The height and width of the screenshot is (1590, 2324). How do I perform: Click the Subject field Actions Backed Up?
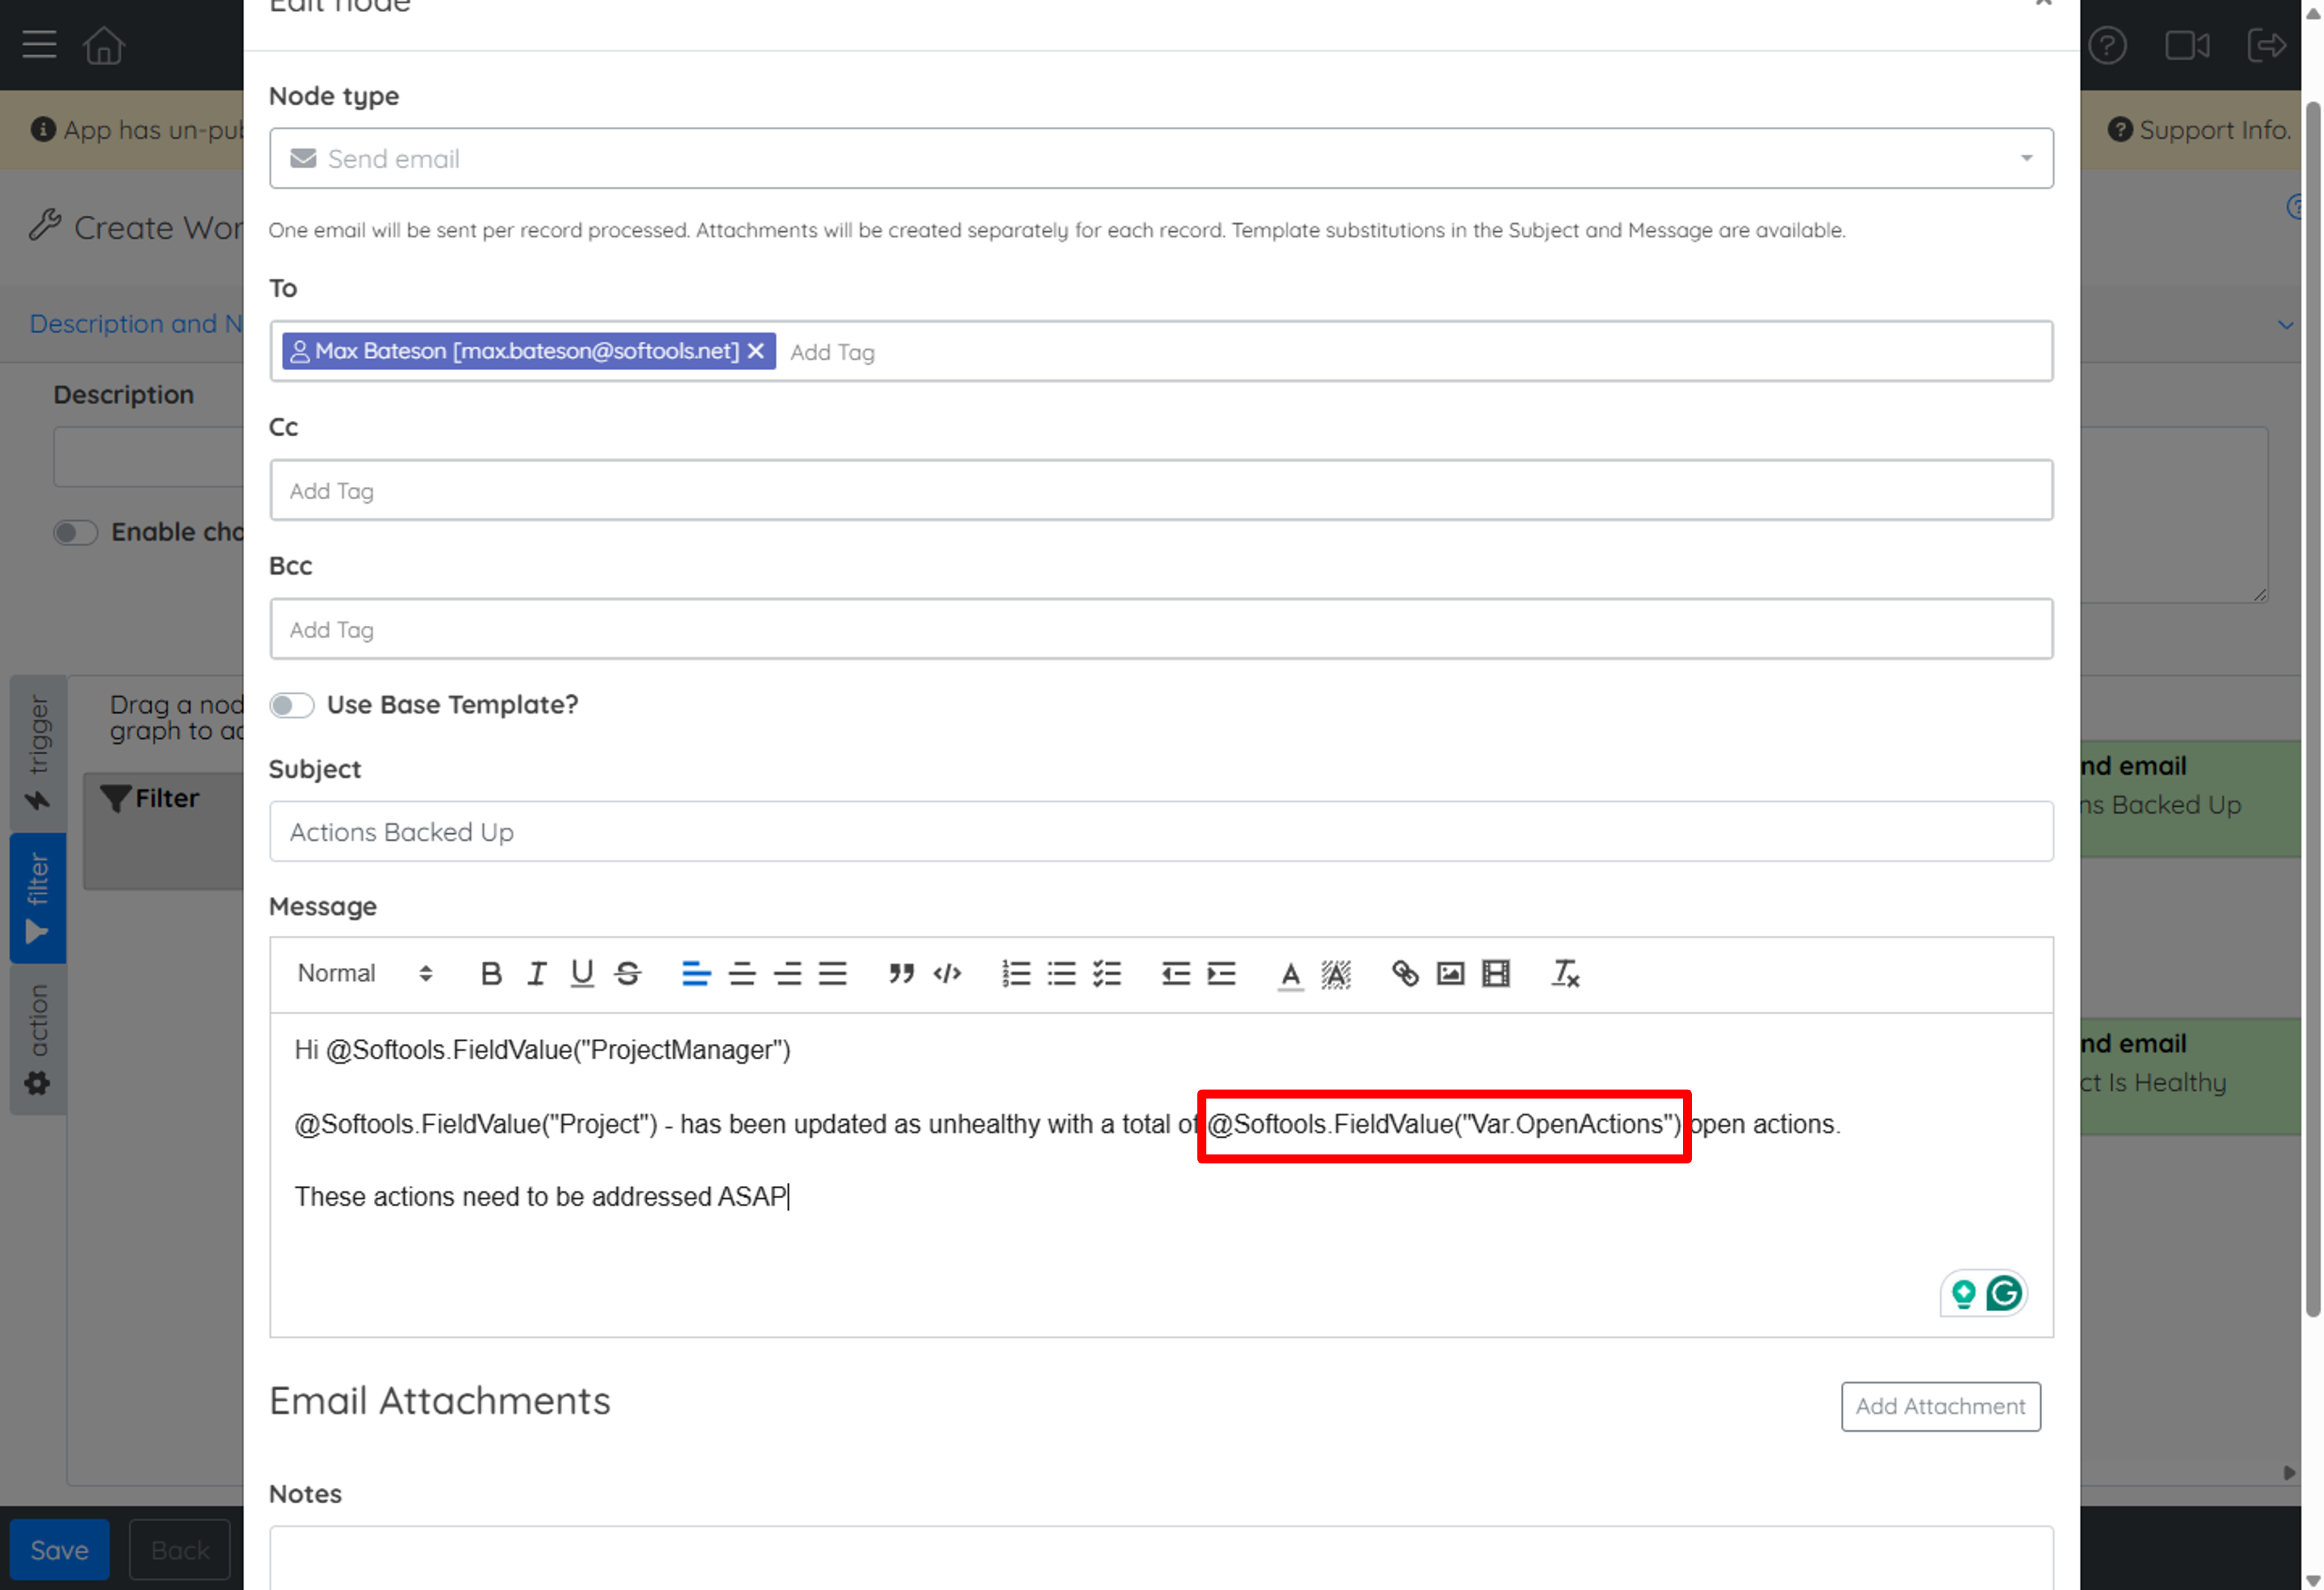[1161, 832]
